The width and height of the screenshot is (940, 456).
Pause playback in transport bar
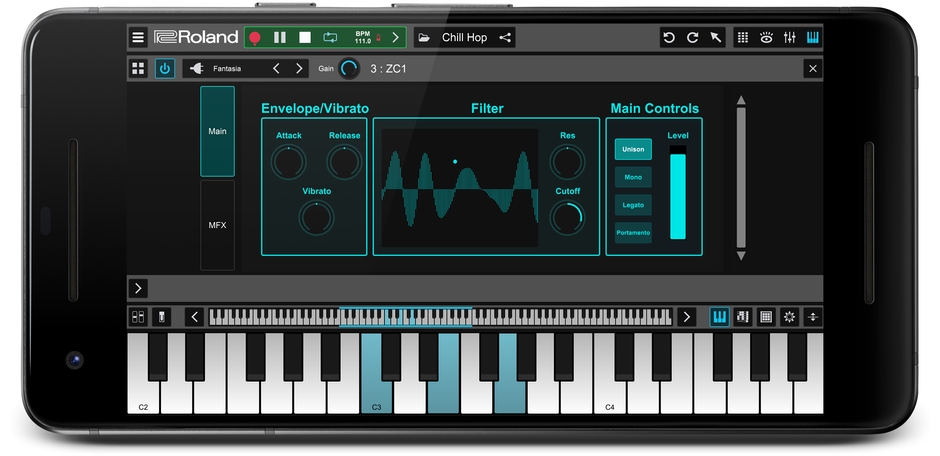click(x=280, y=38)
